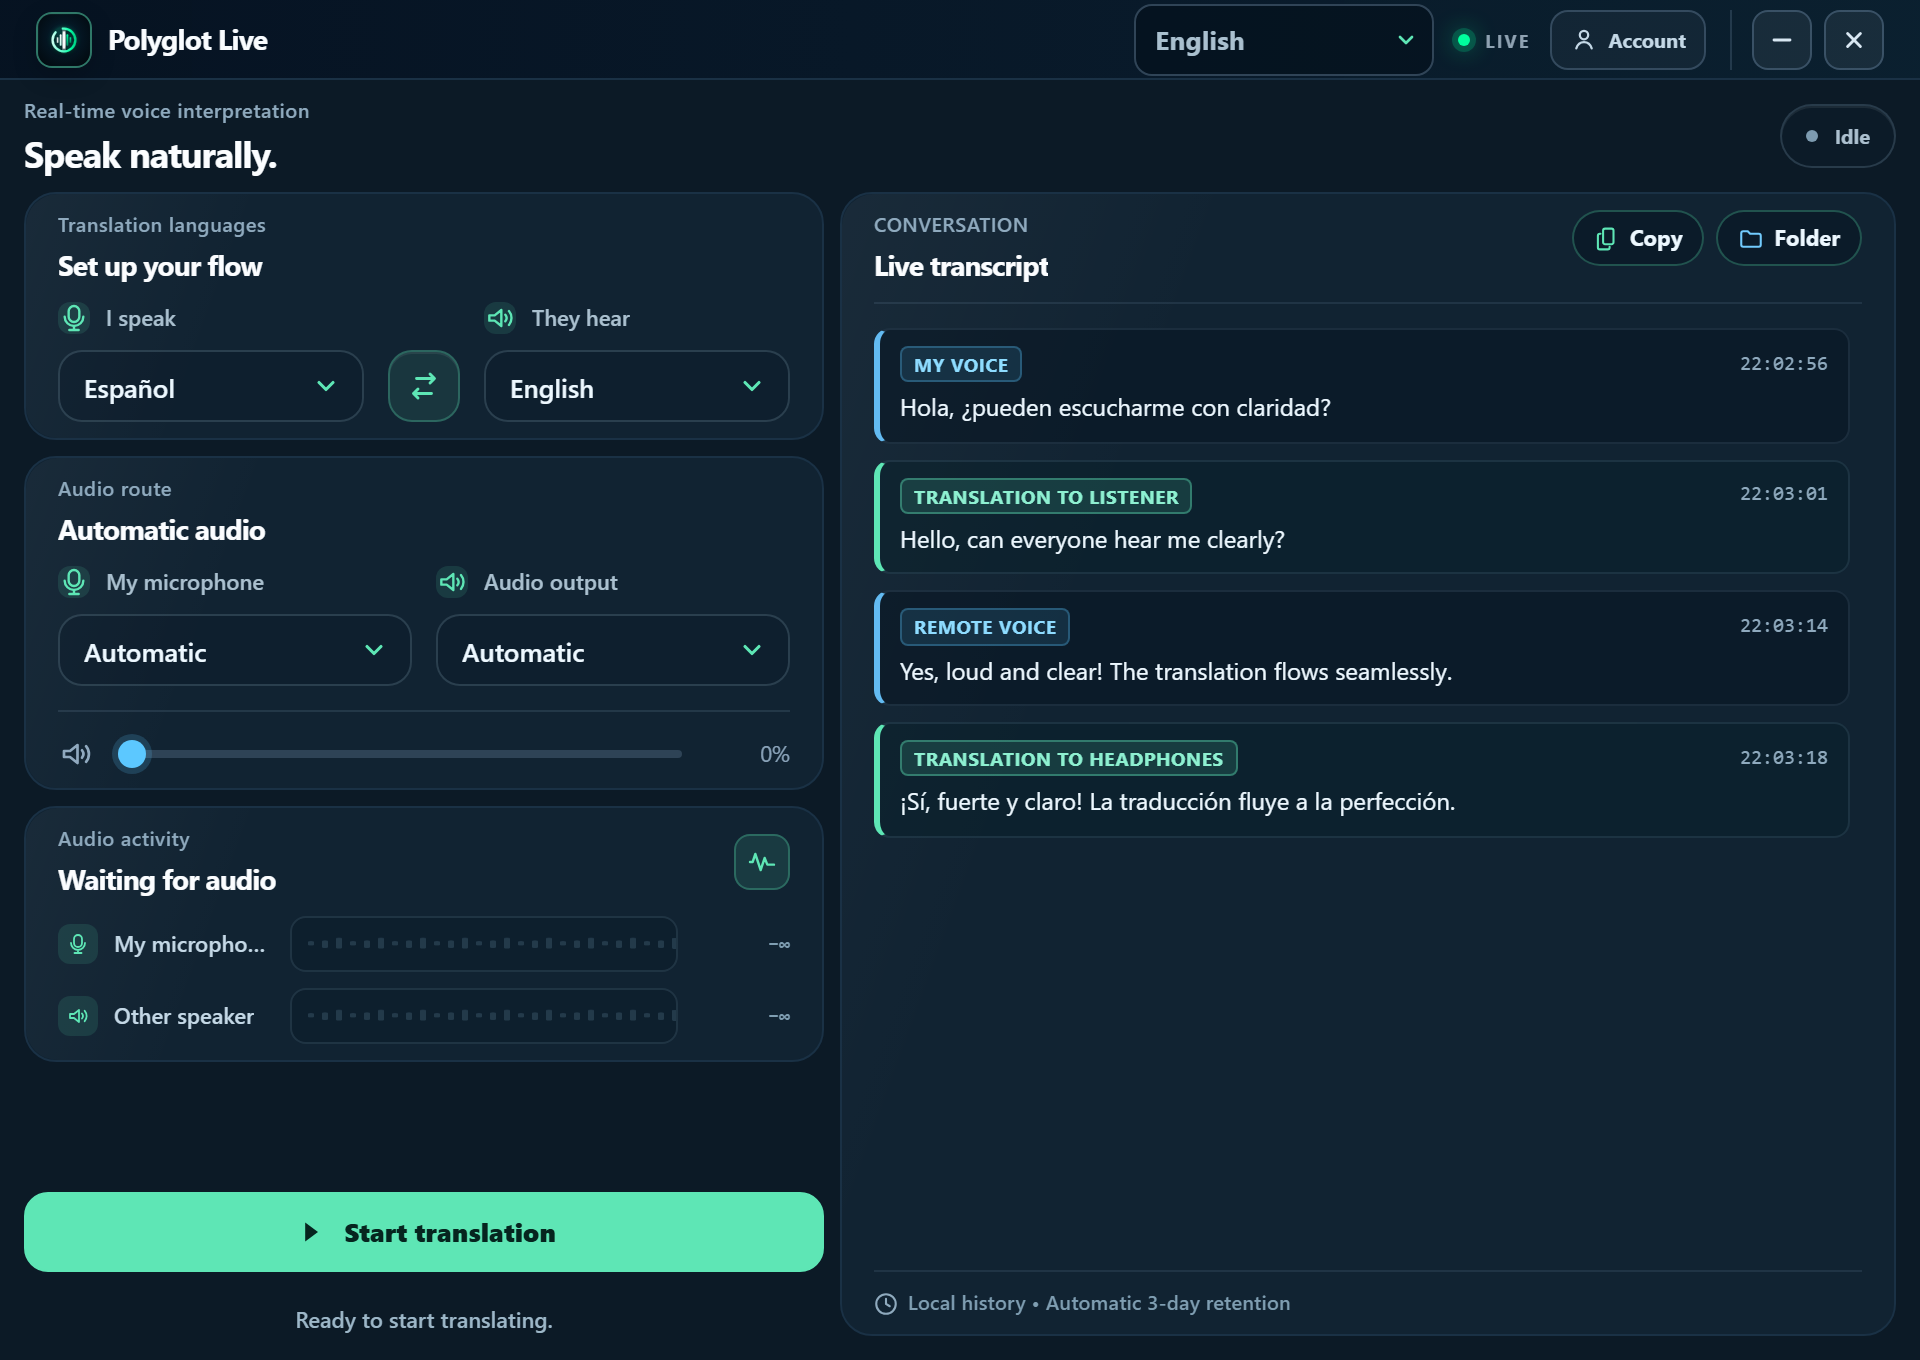The height and width of the screenshot is (1360, 1920).
Task: Click 'Ready to start translating.' status text
Action: [424, 1321]
